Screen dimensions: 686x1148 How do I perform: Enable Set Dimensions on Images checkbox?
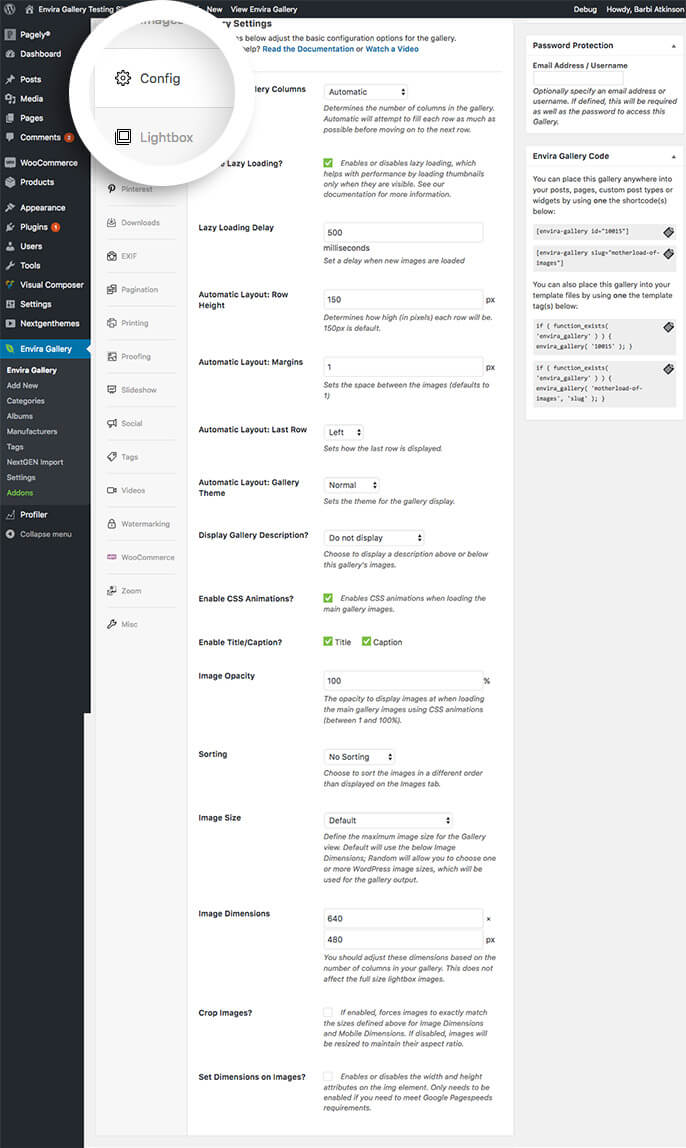[x=328, y=1076]
